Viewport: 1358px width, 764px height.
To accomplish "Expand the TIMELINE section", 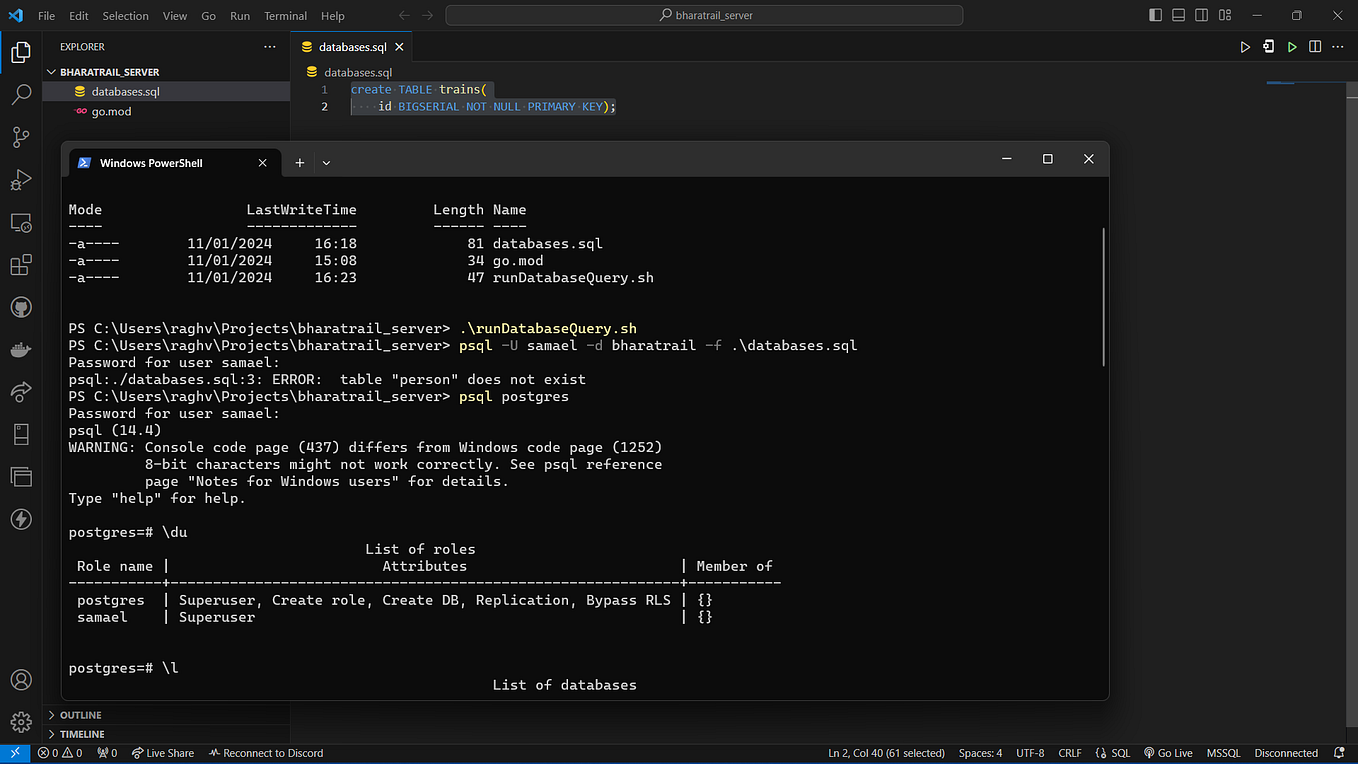I will [x=166, y=734].
